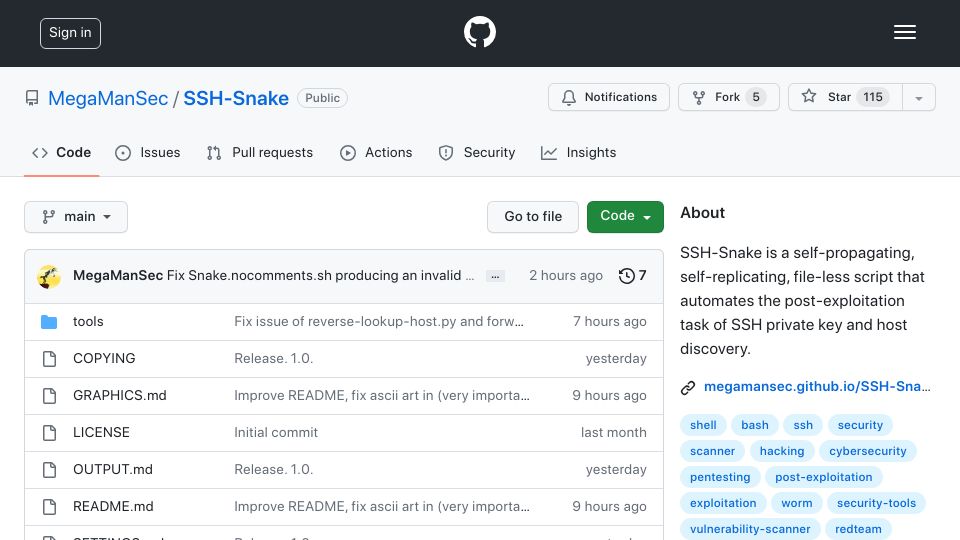
Task: Open the SSH-Snake repository link
Action: coord(236,99)
